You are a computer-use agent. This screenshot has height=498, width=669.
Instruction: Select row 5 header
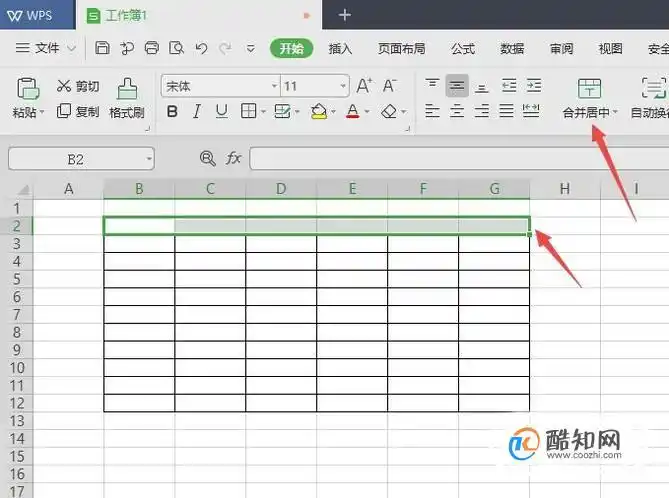tap(17, 279)
